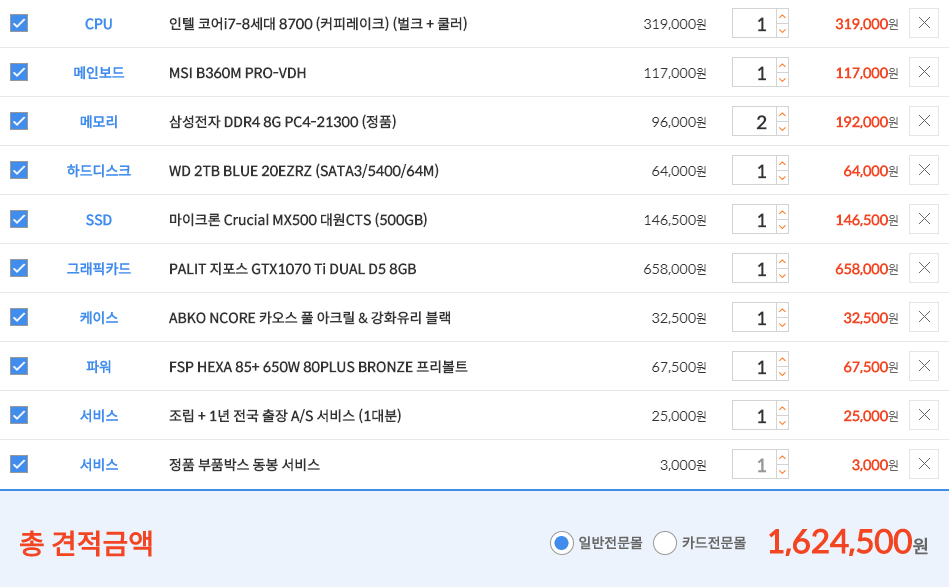Remove the 메인보드 MSI B360M row

point(924,72)
